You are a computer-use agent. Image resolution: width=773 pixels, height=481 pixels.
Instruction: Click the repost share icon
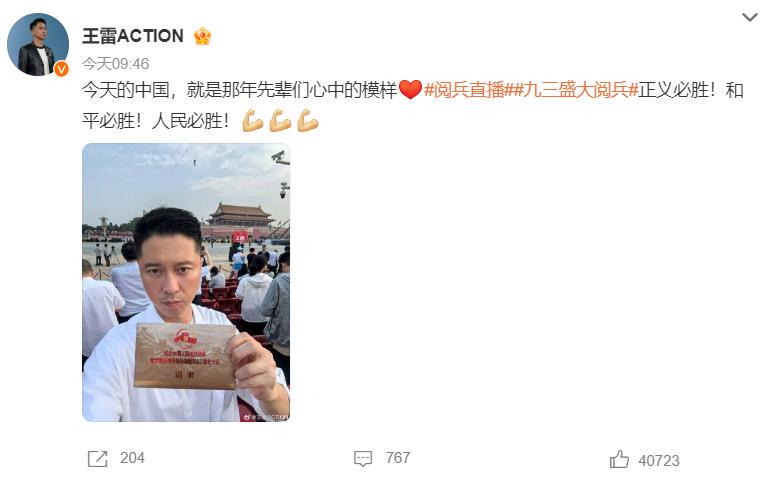tap(97, 458)
